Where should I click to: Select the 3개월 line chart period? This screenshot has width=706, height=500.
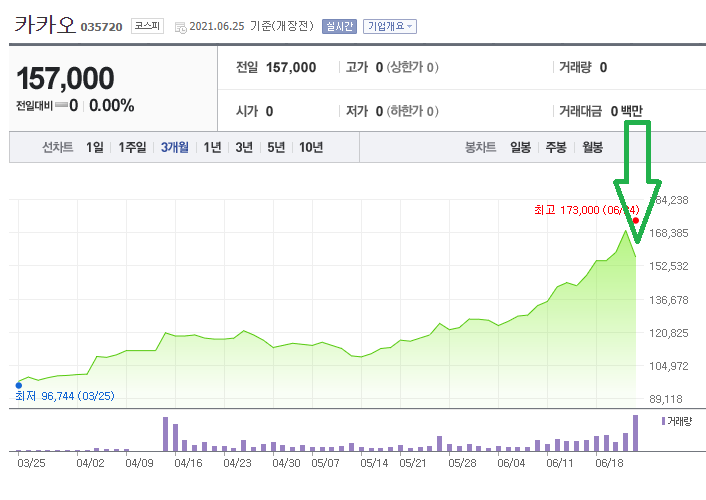pos(175,147)
